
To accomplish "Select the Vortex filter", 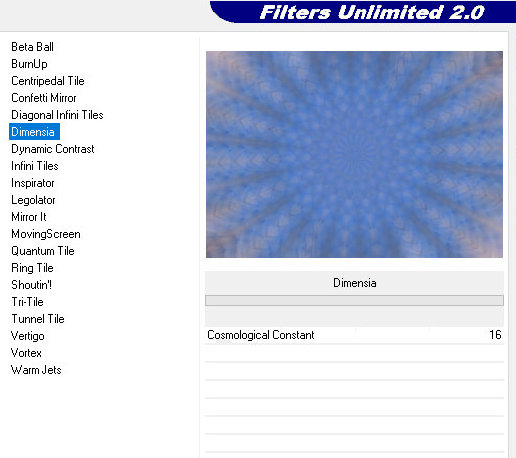I will (26, 353).
